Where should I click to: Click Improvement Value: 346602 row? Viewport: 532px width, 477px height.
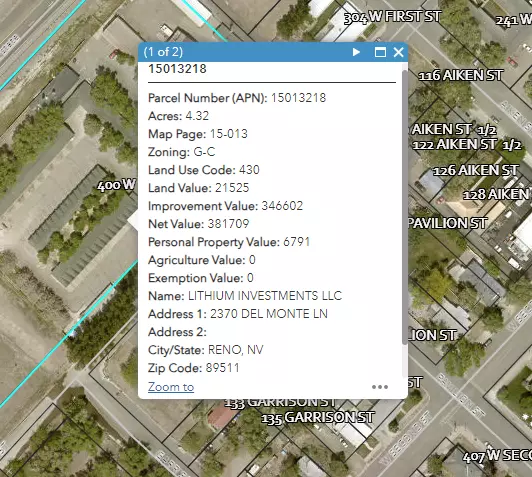(x=225, y=206)
